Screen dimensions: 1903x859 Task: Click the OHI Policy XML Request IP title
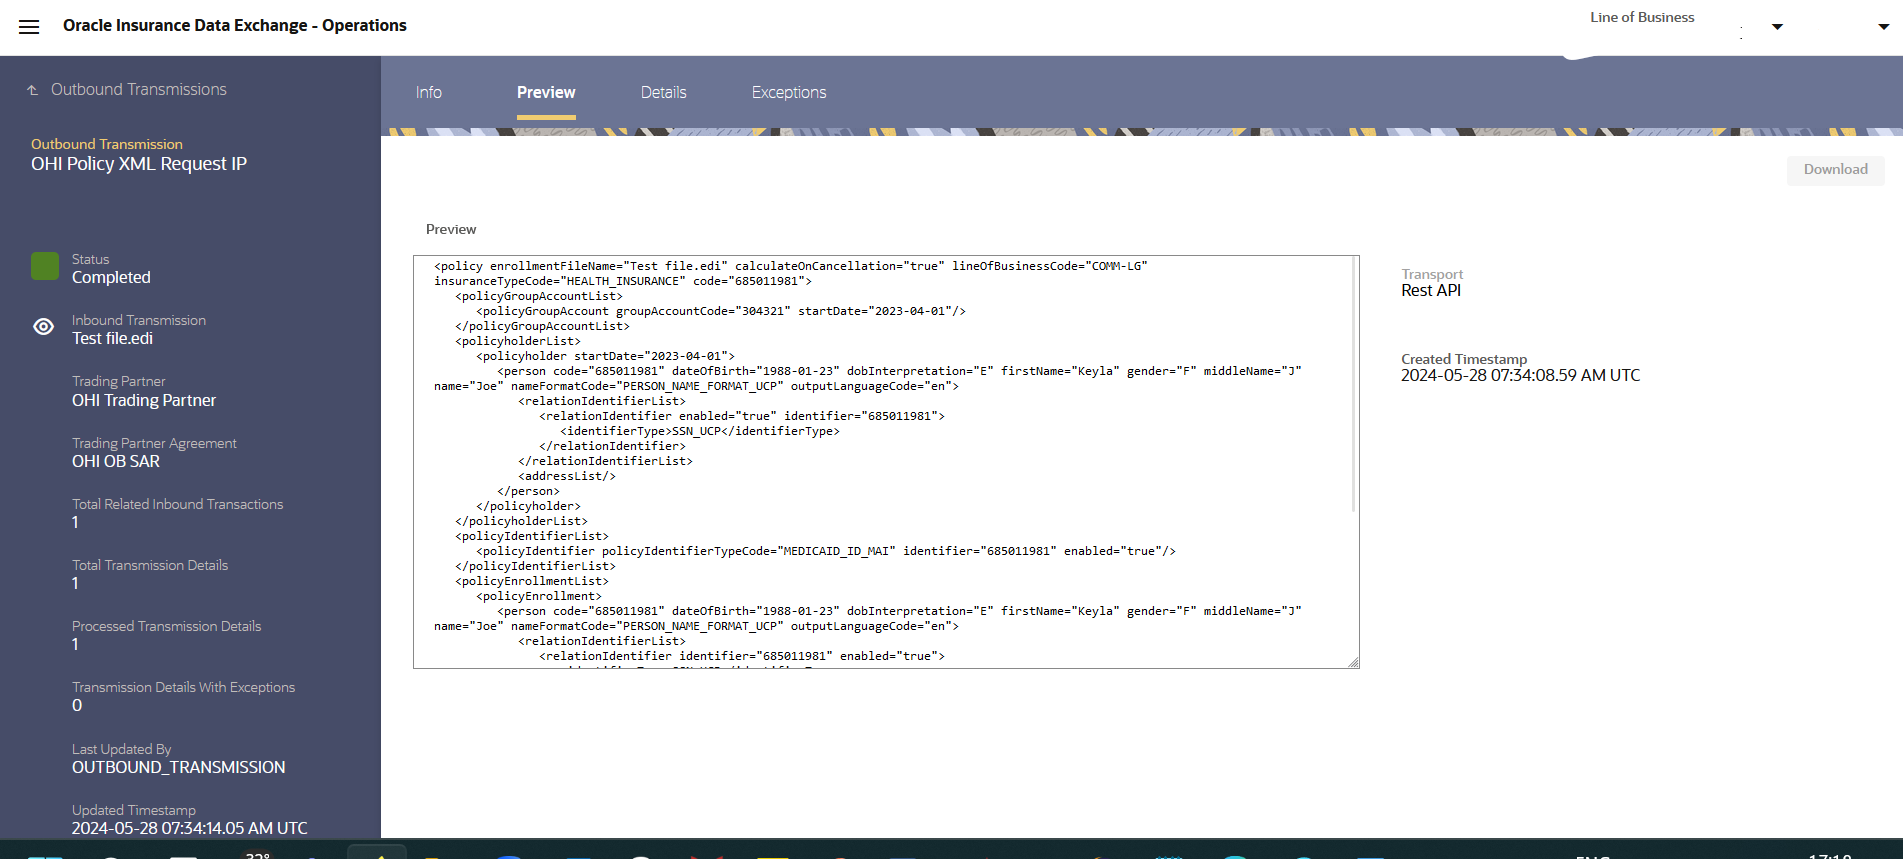point(139,164)
